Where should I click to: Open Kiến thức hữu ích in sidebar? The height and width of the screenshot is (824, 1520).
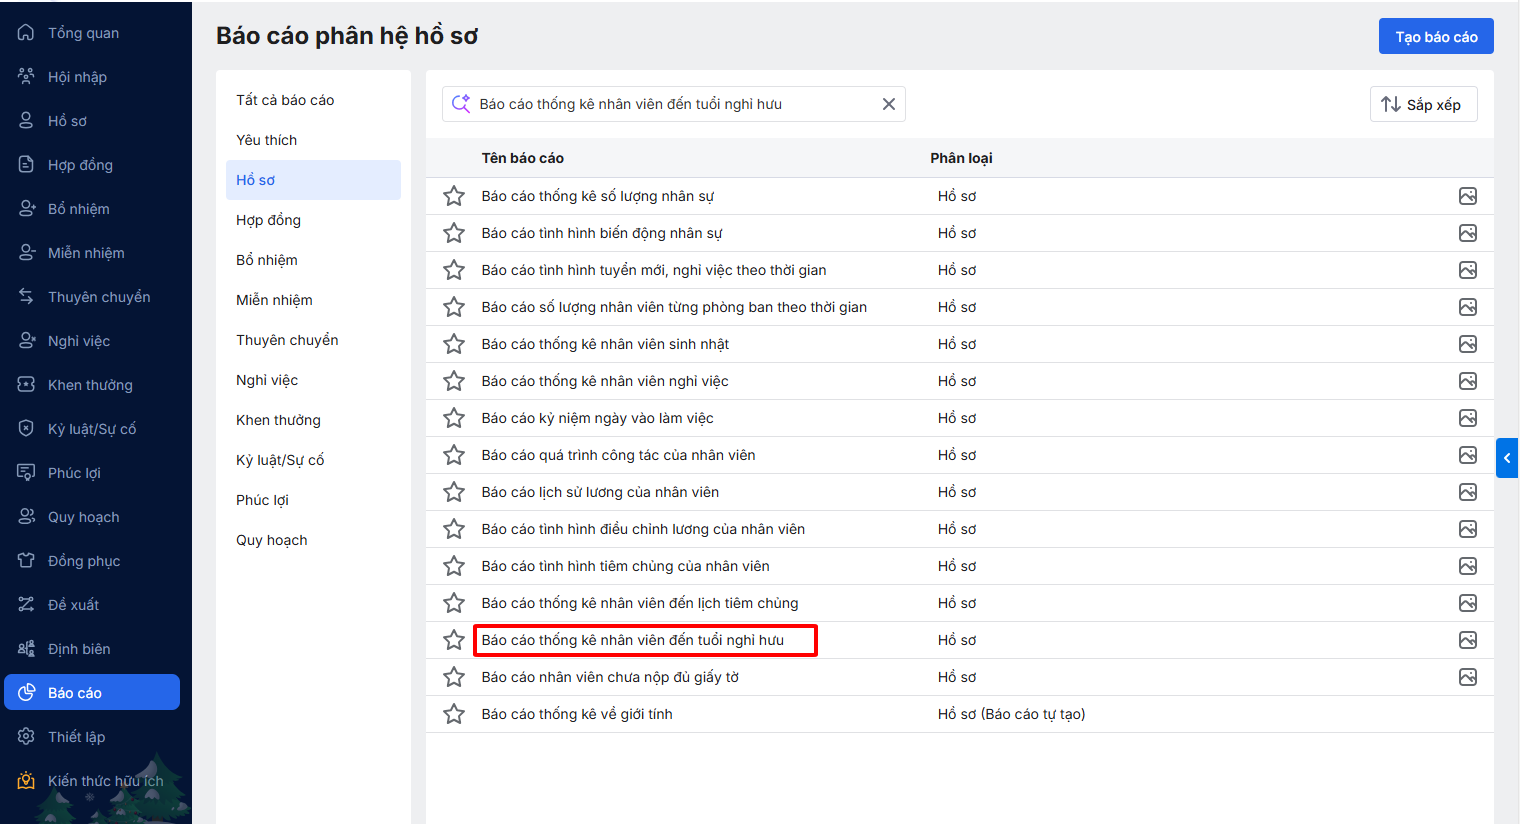coord(105,781)
